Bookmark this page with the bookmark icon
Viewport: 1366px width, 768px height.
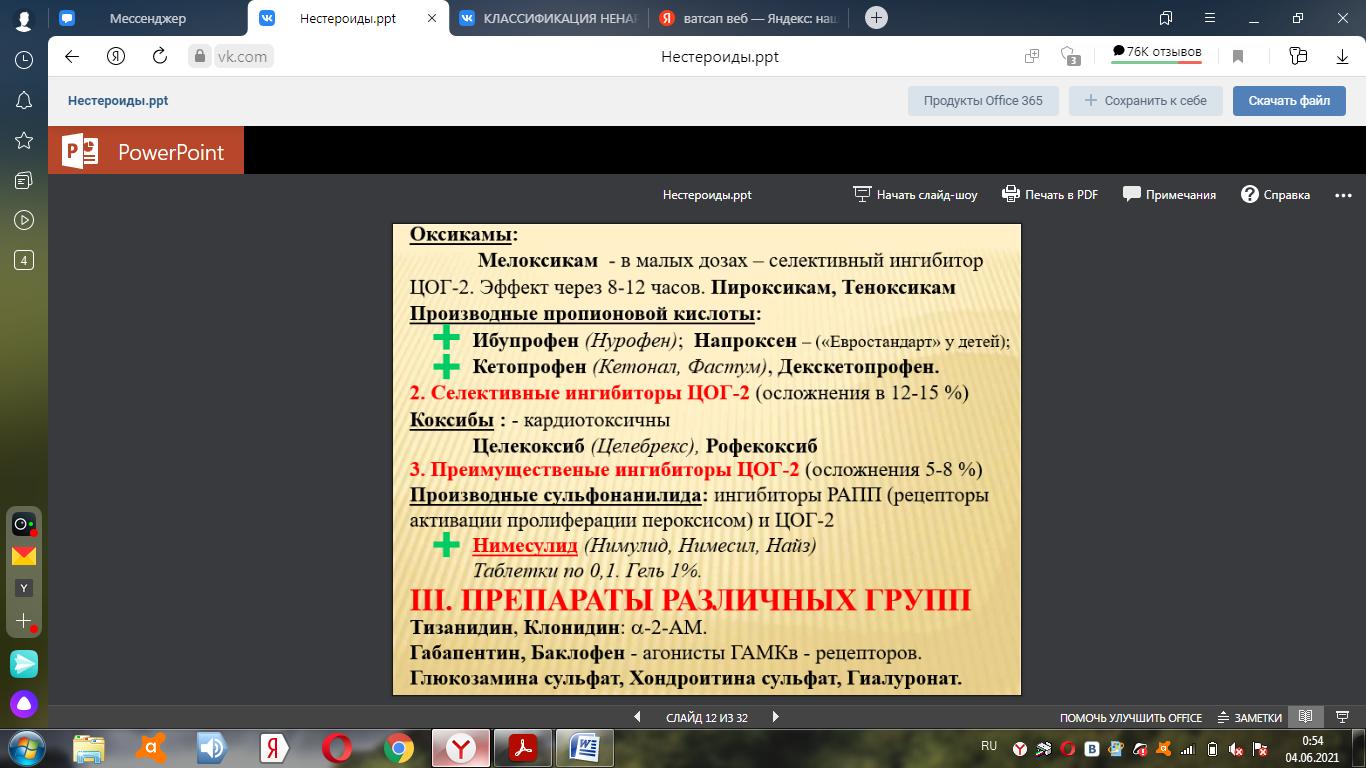pyautogui.click(x=1238, y=57)
